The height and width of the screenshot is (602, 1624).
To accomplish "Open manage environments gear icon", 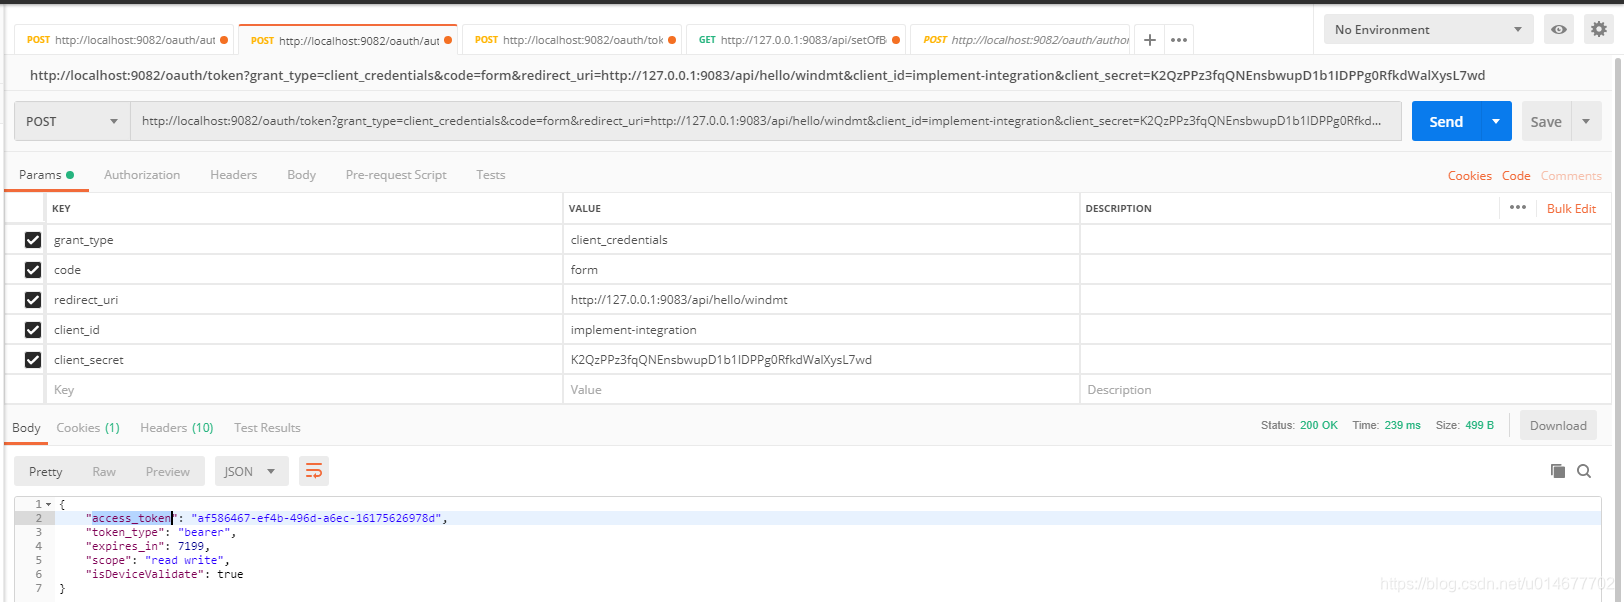I will point(1599,30).
